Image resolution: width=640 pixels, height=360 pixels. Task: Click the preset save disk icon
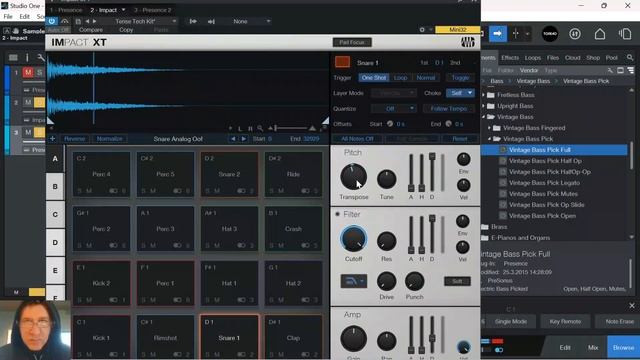tap(78, 21)
